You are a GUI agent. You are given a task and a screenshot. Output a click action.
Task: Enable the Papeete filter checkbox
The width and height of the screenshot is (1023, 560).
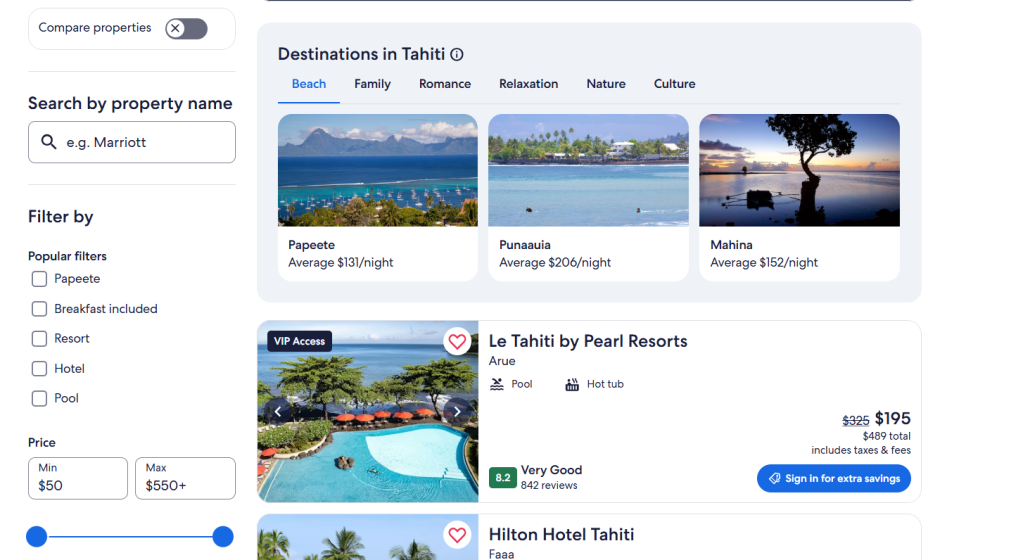pos(40,279)
